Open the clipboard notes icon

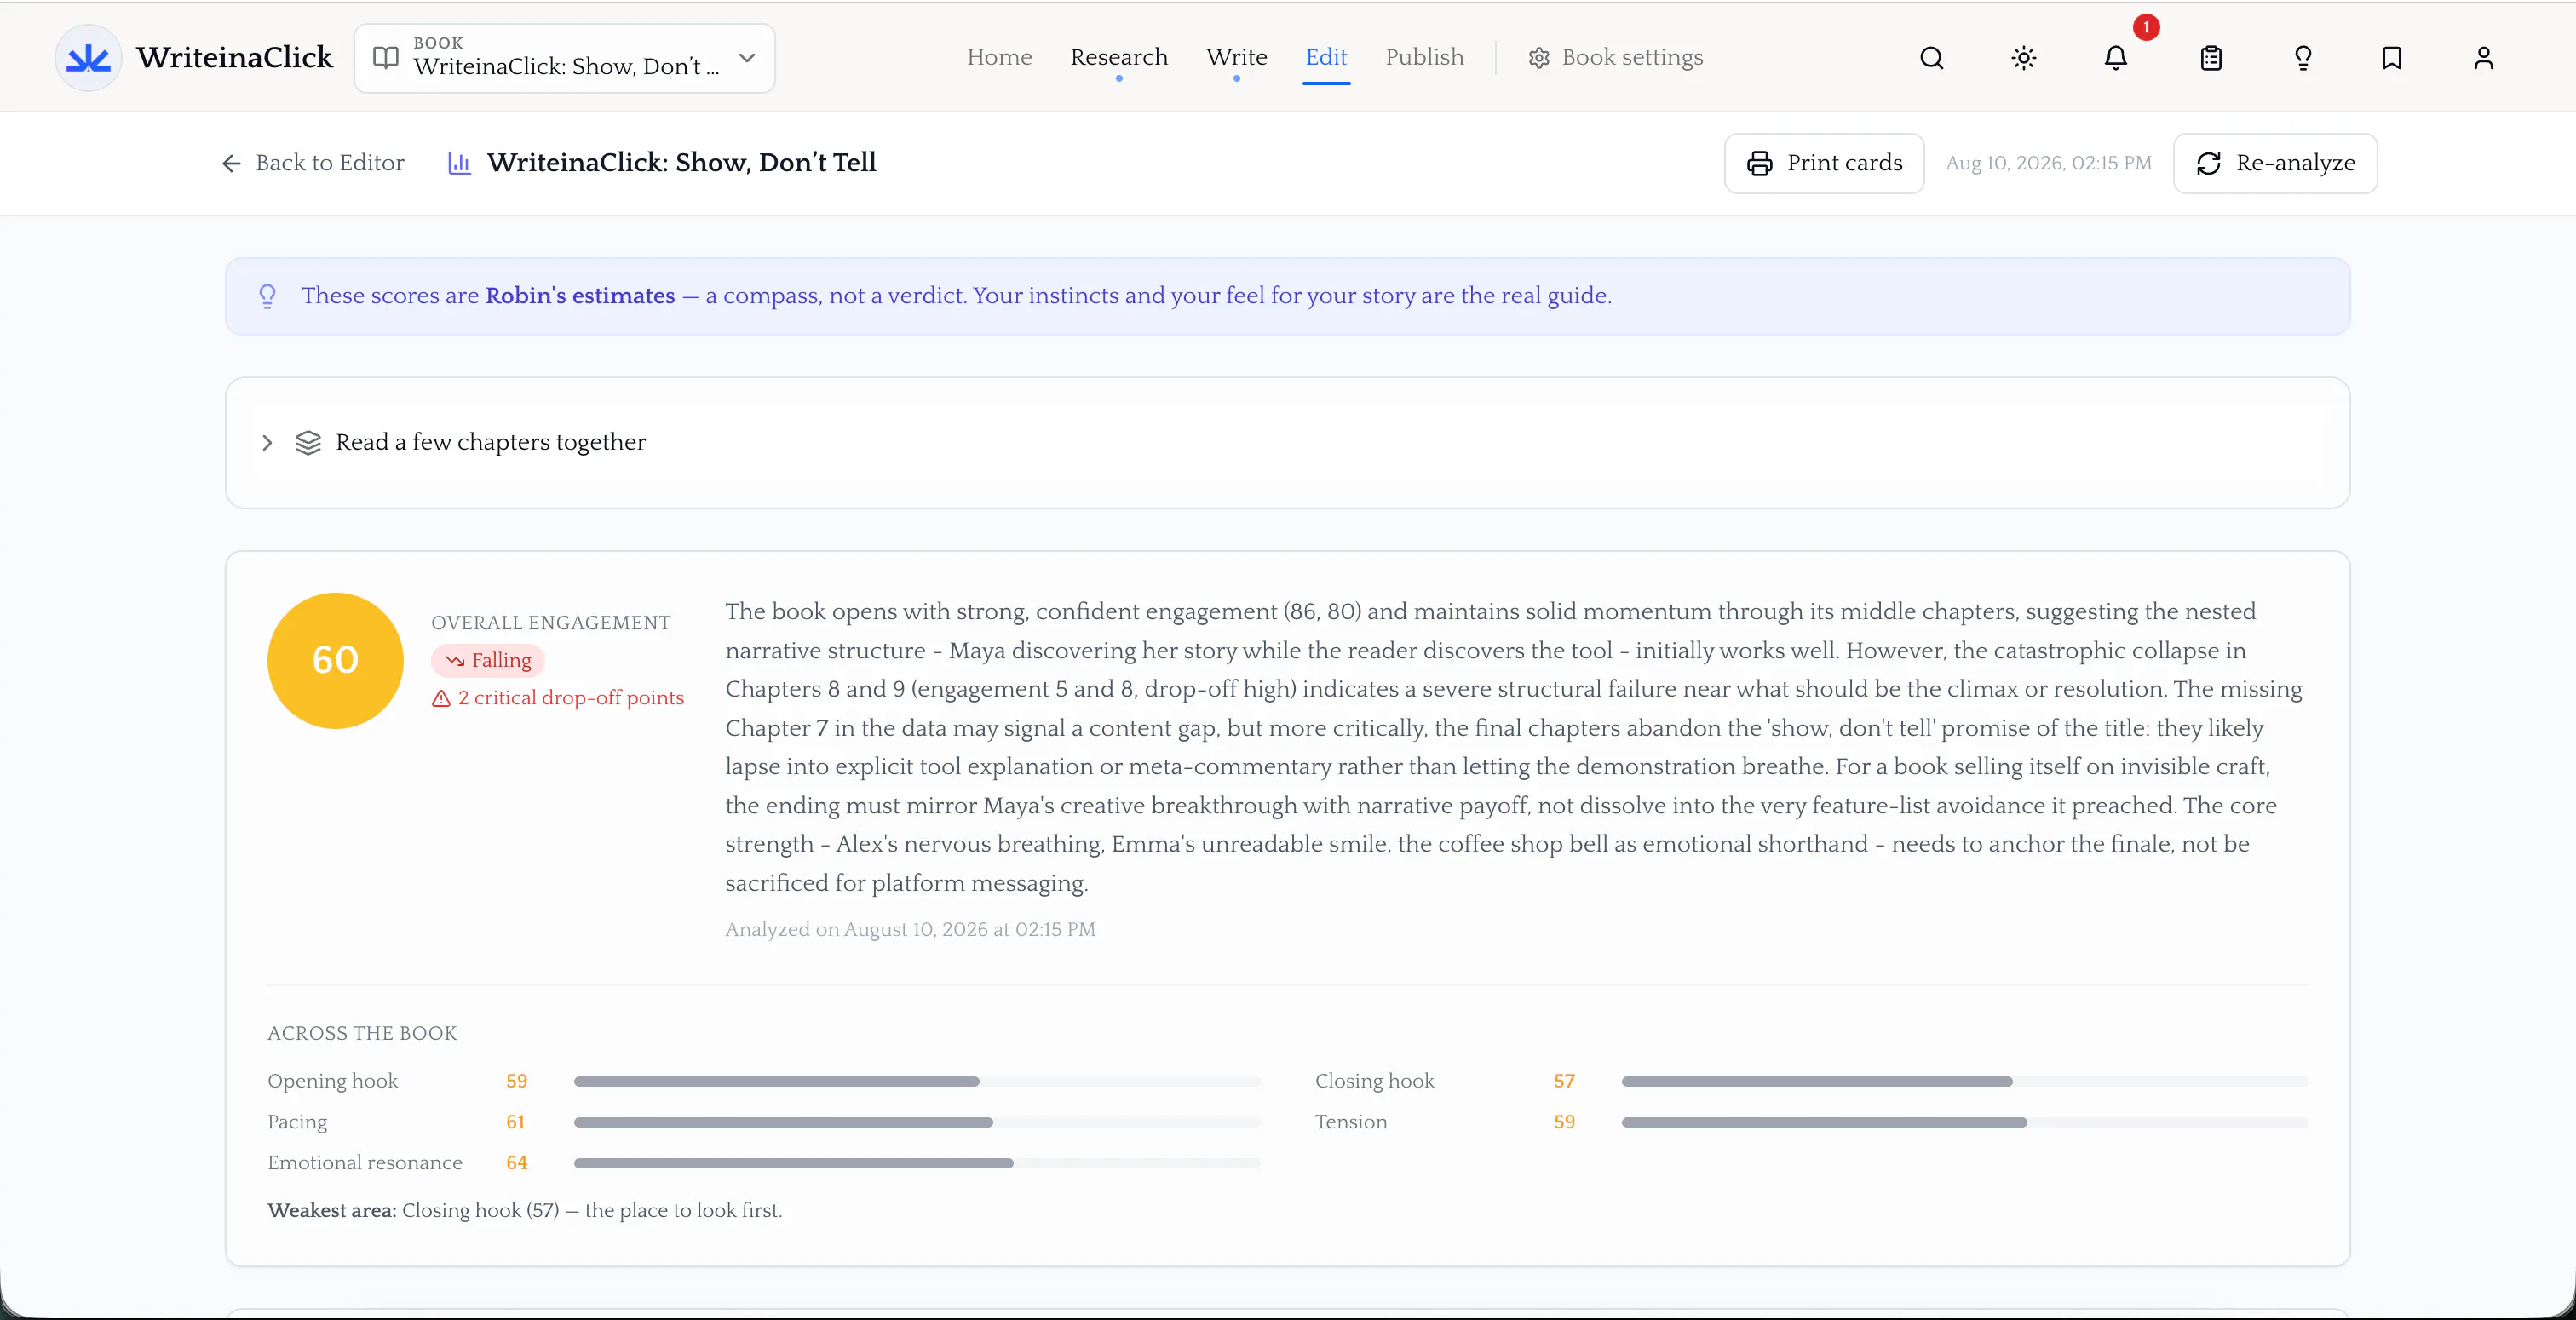(x=2211, y=58)
